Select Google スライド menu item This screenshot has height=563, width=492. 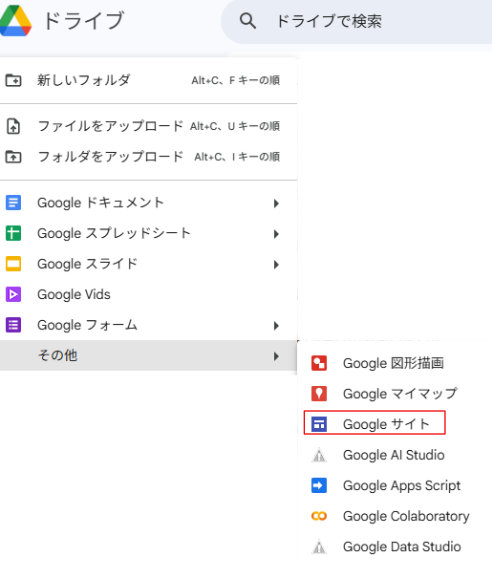pyautogui.click(x=148, y=264)
